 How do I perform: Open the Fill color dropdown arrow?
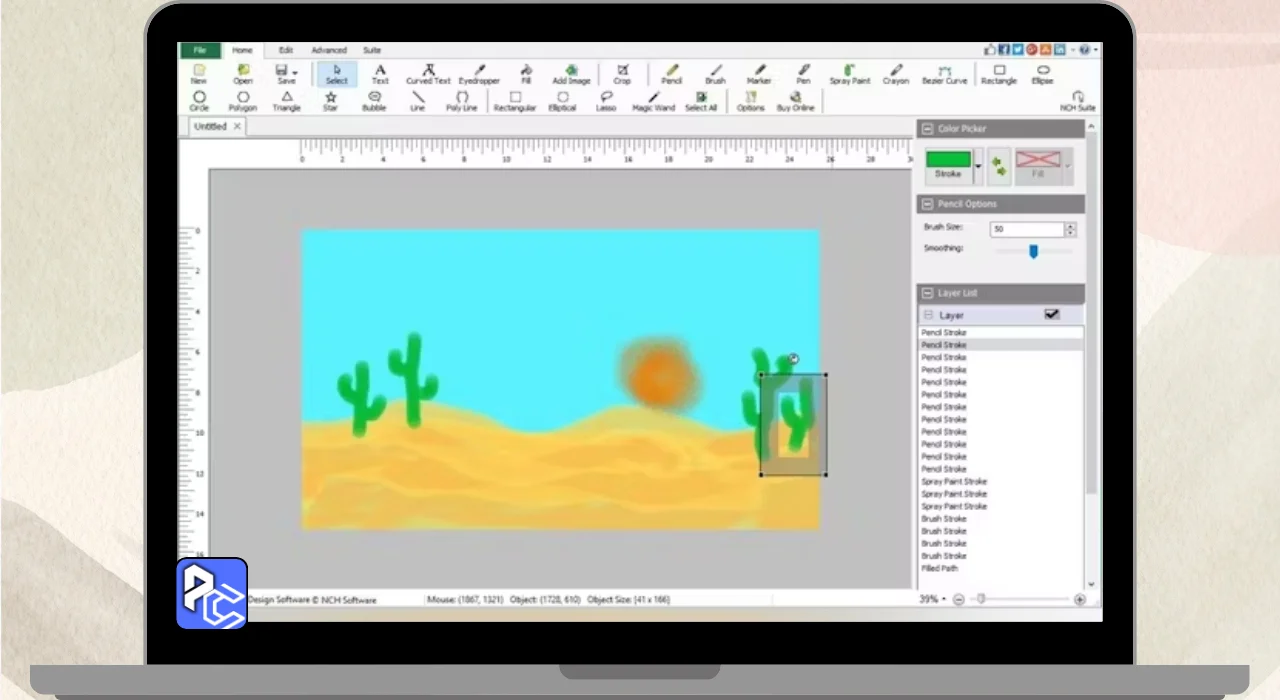1067,166
